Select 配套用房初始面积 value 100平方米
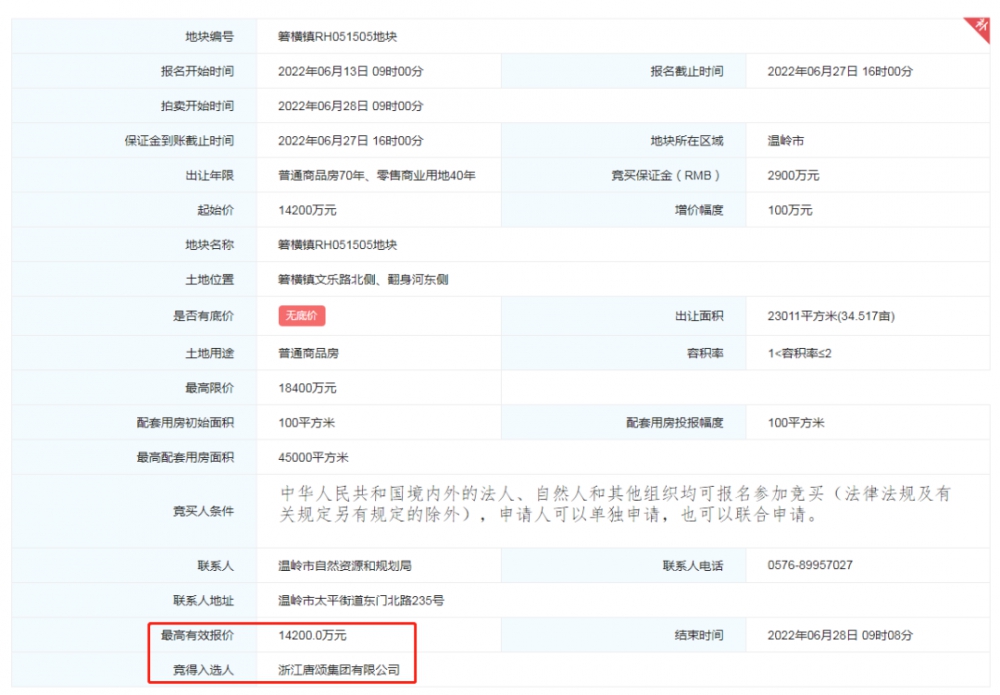 tap(306, 423)
